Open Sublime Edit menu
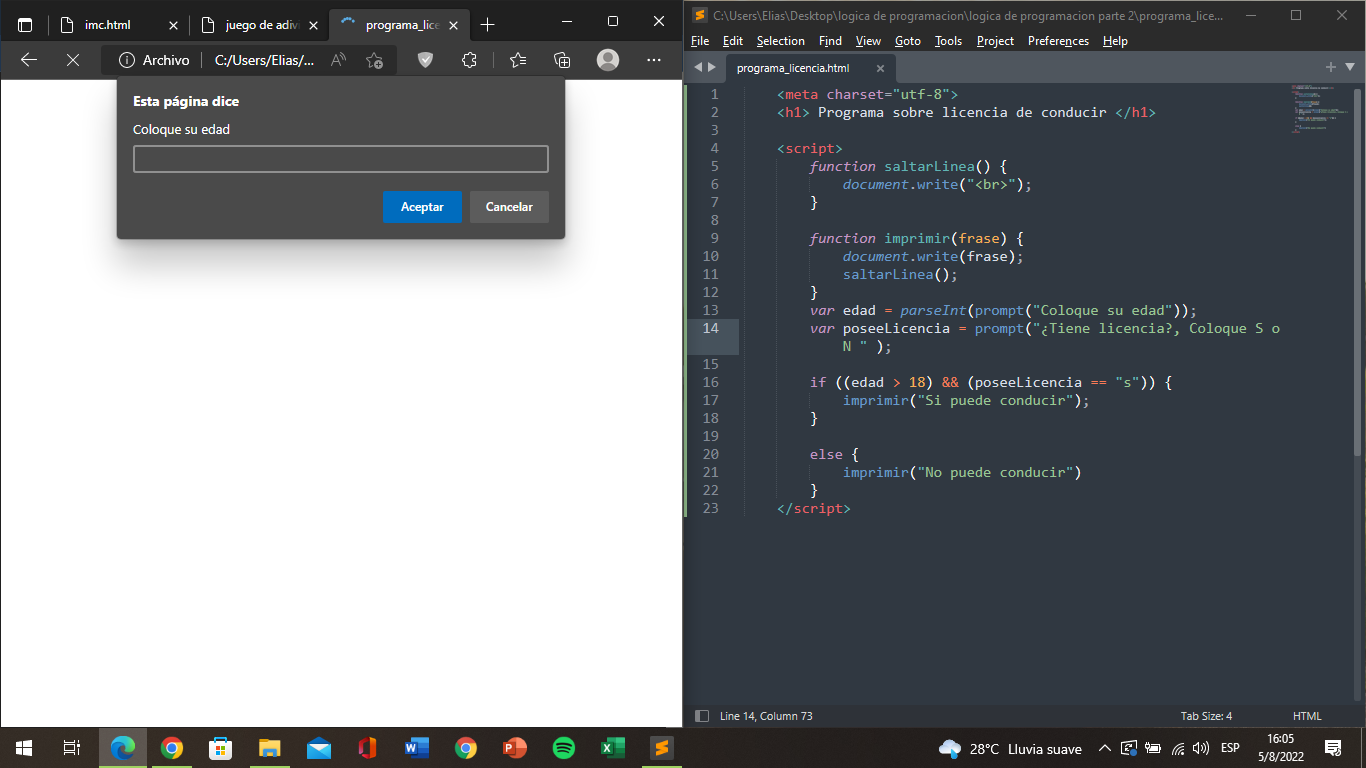The width and height of the screenshot is (1366, 768). pyautogui.click(x=733, y=41)
